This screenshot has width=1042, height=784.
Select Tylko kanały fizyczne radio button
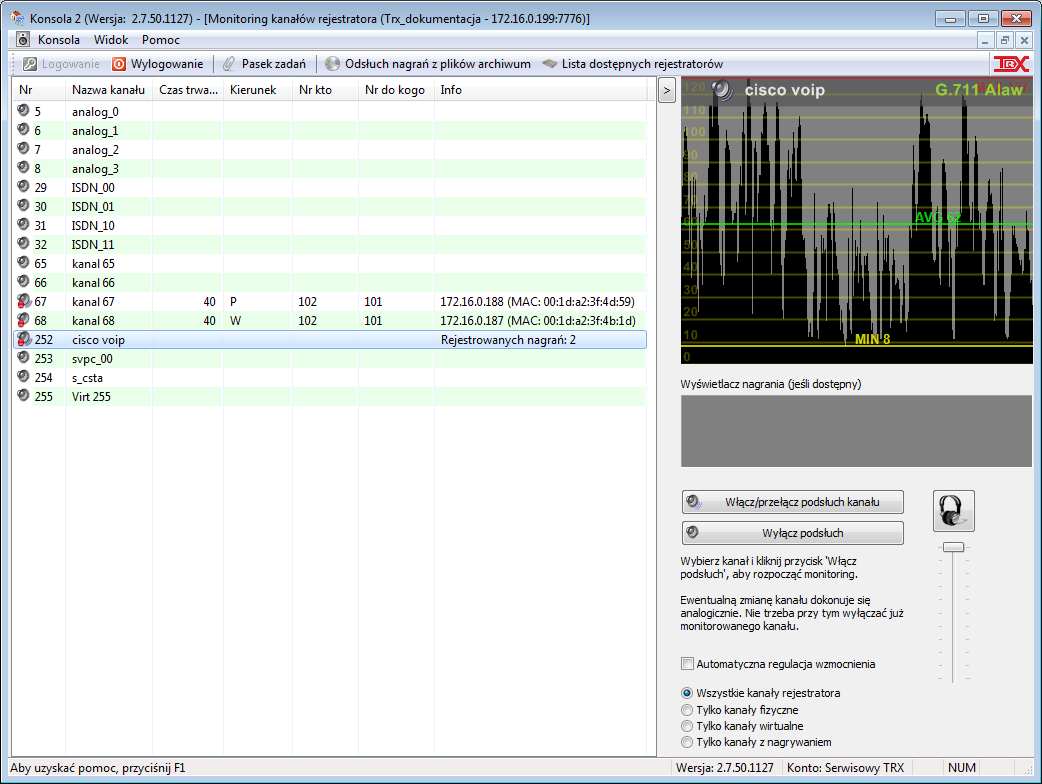[687, 710]
